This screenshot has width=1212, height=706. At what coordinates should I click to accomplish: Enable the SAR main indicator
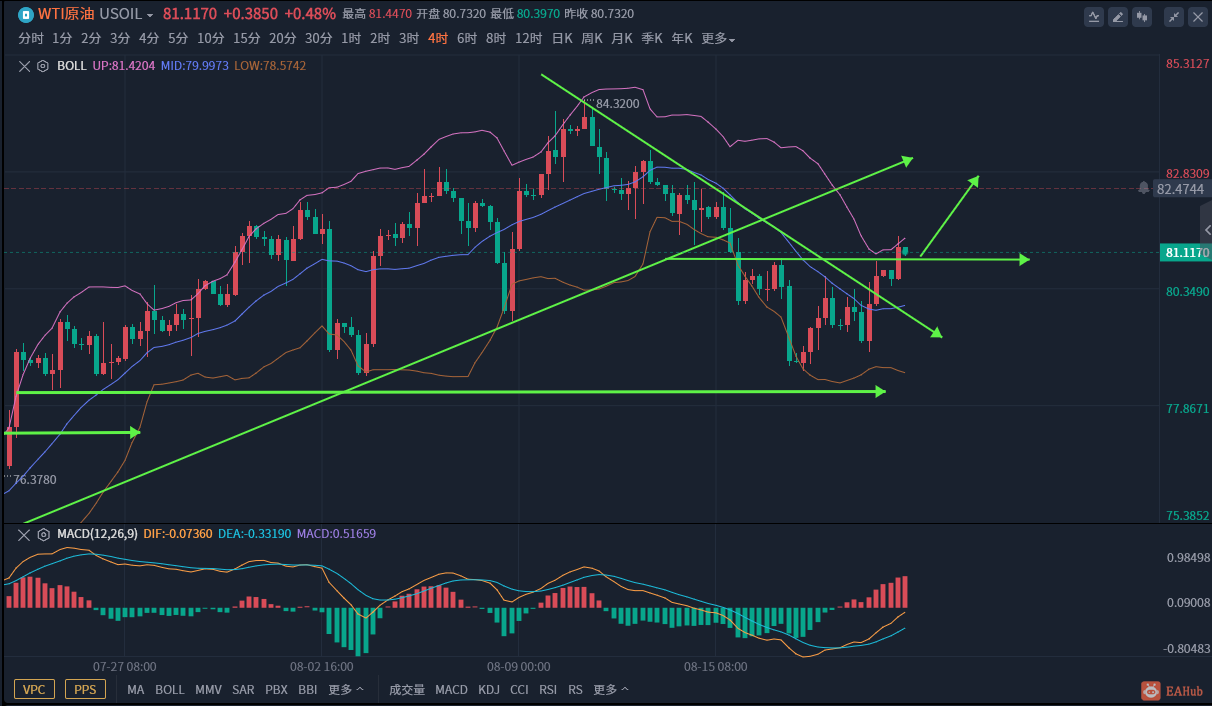click(x=243, y=690)
